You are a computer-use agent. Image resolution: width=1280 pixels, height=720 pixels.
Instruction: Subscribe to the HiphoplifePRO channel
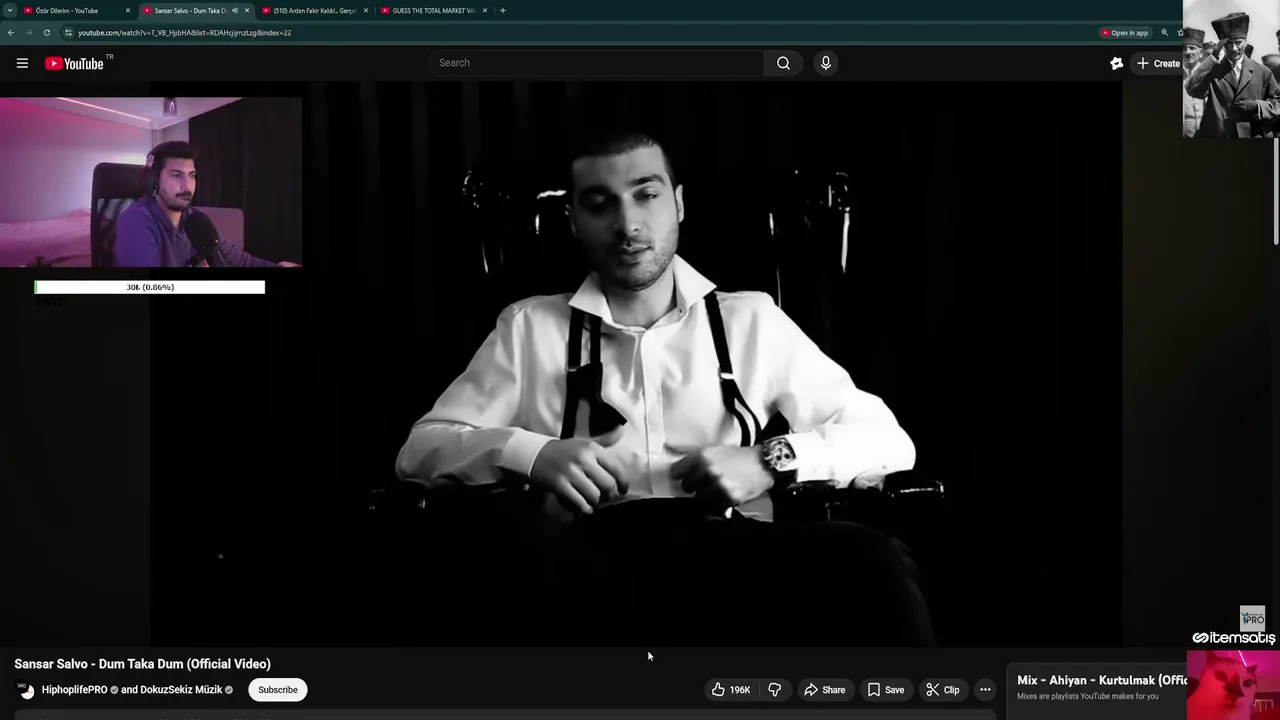[278, 690]
